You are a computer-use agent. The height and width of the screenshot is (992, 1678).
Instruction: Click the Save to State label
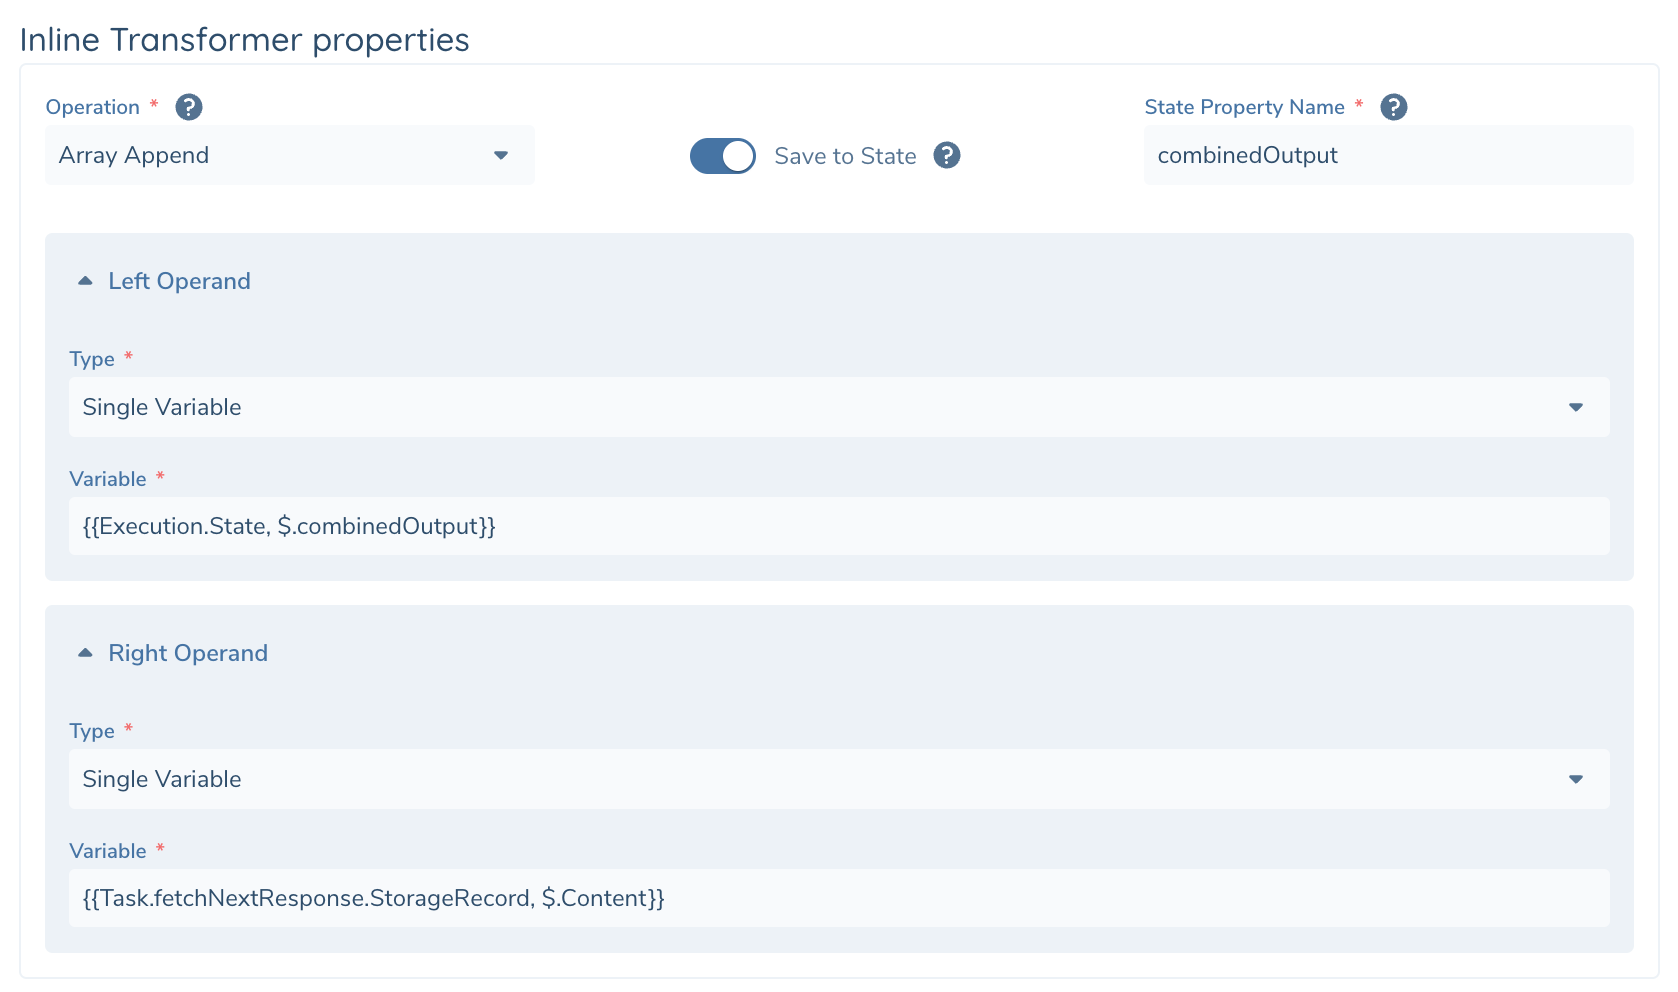(844, 156)
